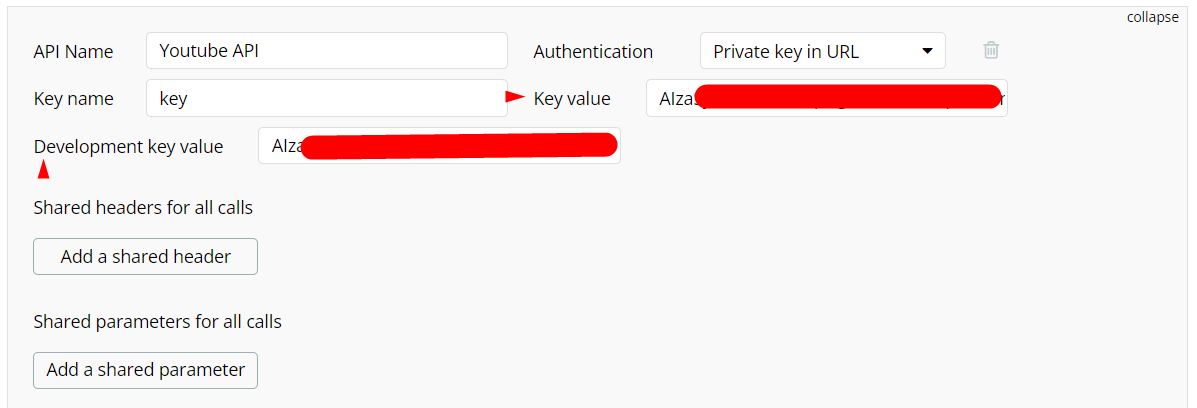
Task: Click the trash delete icon
Action: (990, 51)
